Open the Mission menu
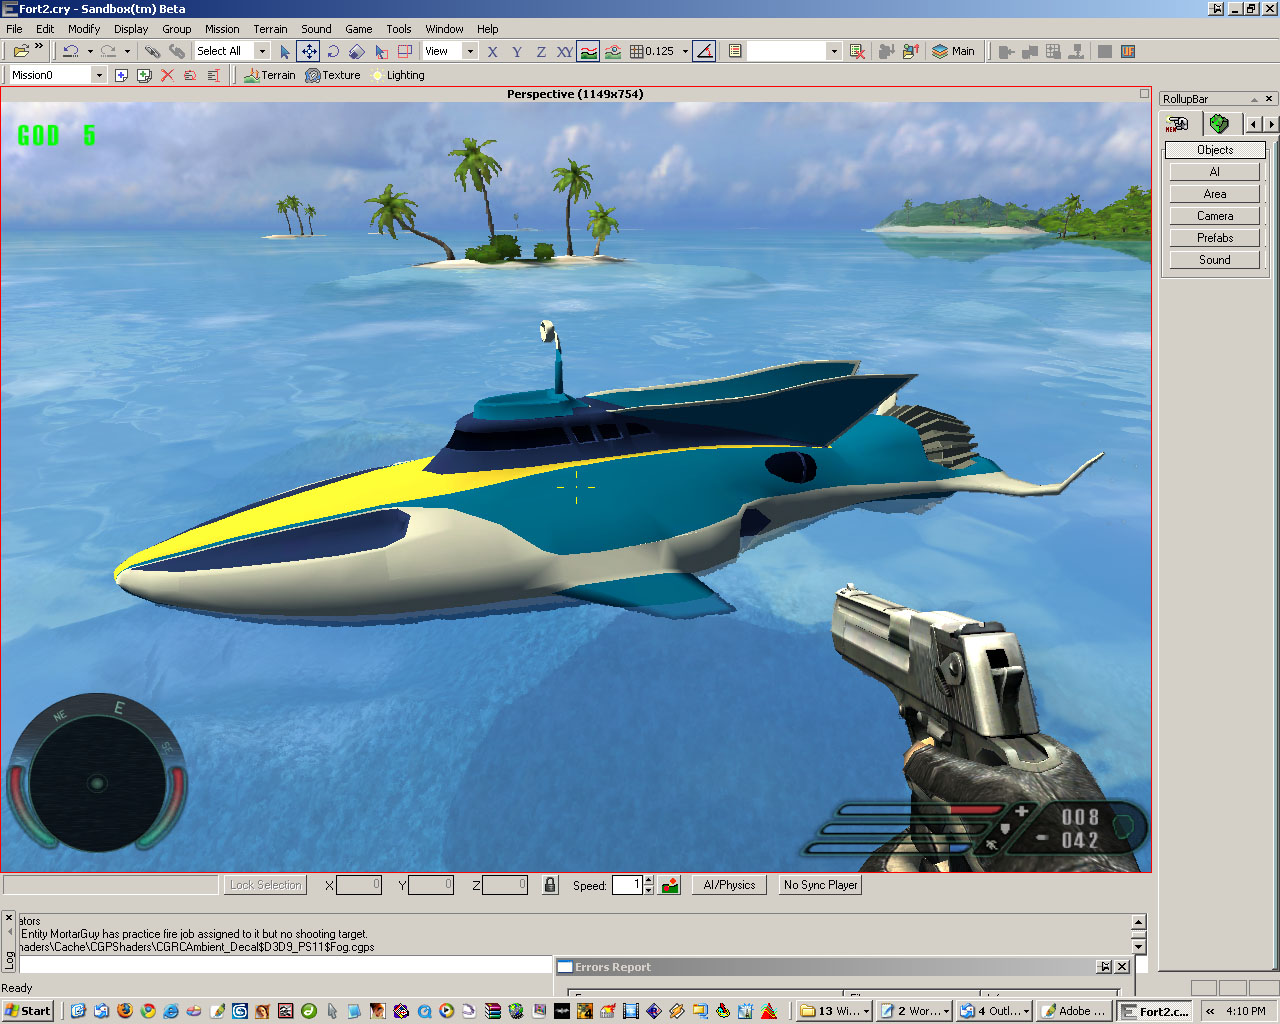 [222, 29]
